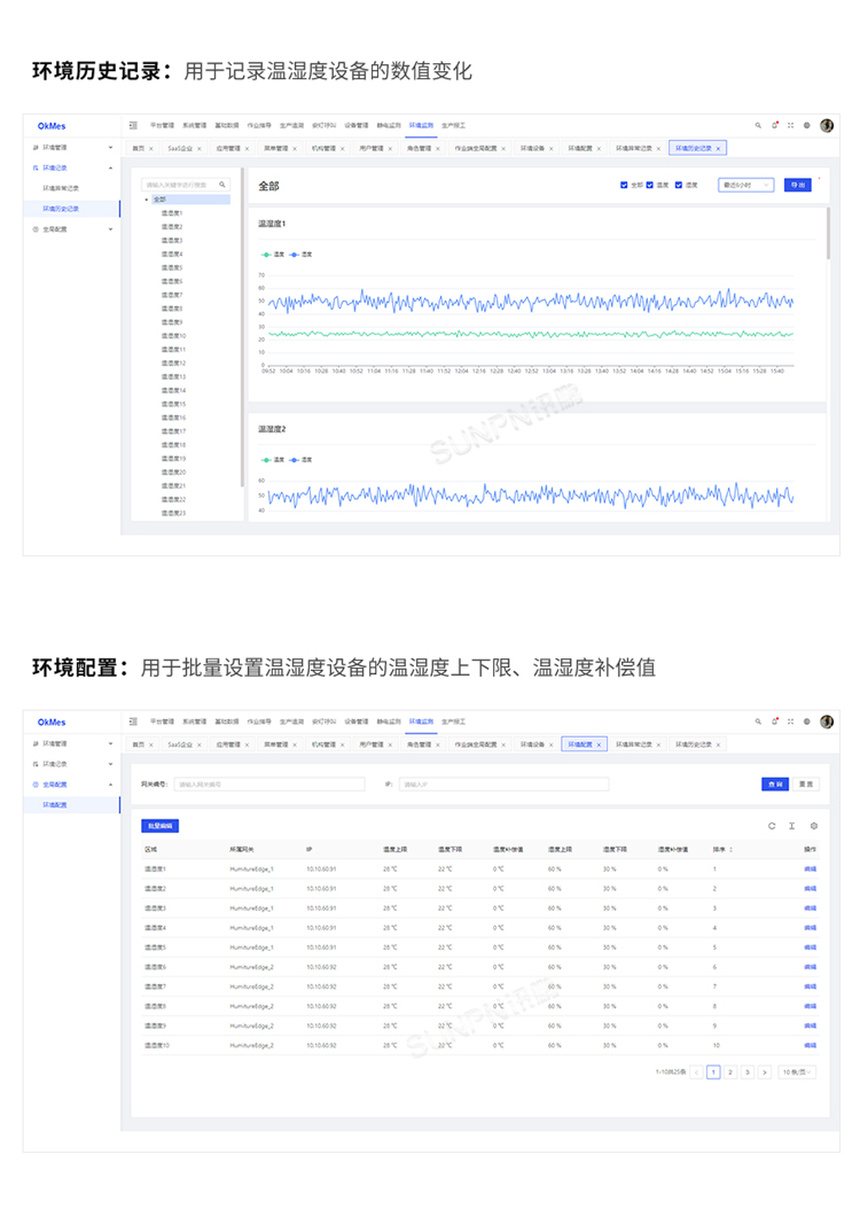This screenshot has width=860, height=1217.
Task: Toggle fullscreen icon in 环境历史记录 screenshot header
Action: [x=791, y=126]
